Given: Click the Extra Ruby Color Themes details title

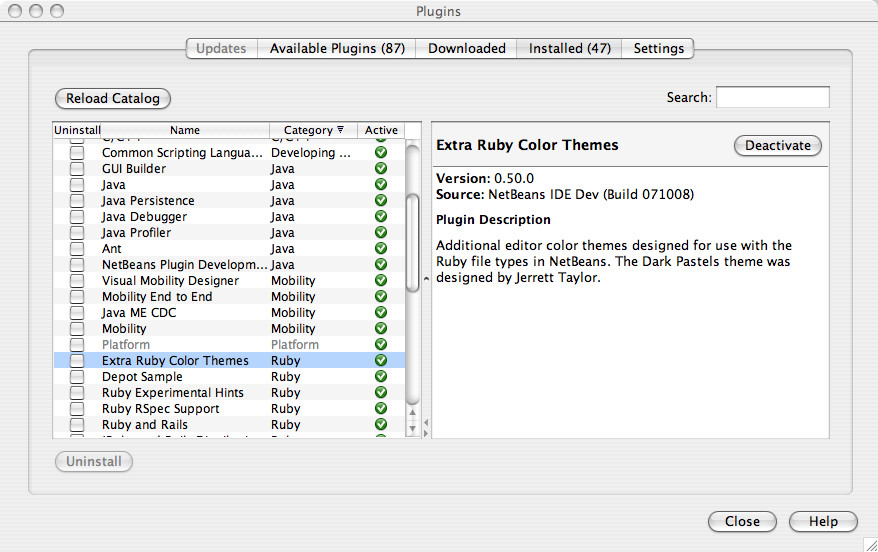Looking at the screenshot, I should [527, 145].
